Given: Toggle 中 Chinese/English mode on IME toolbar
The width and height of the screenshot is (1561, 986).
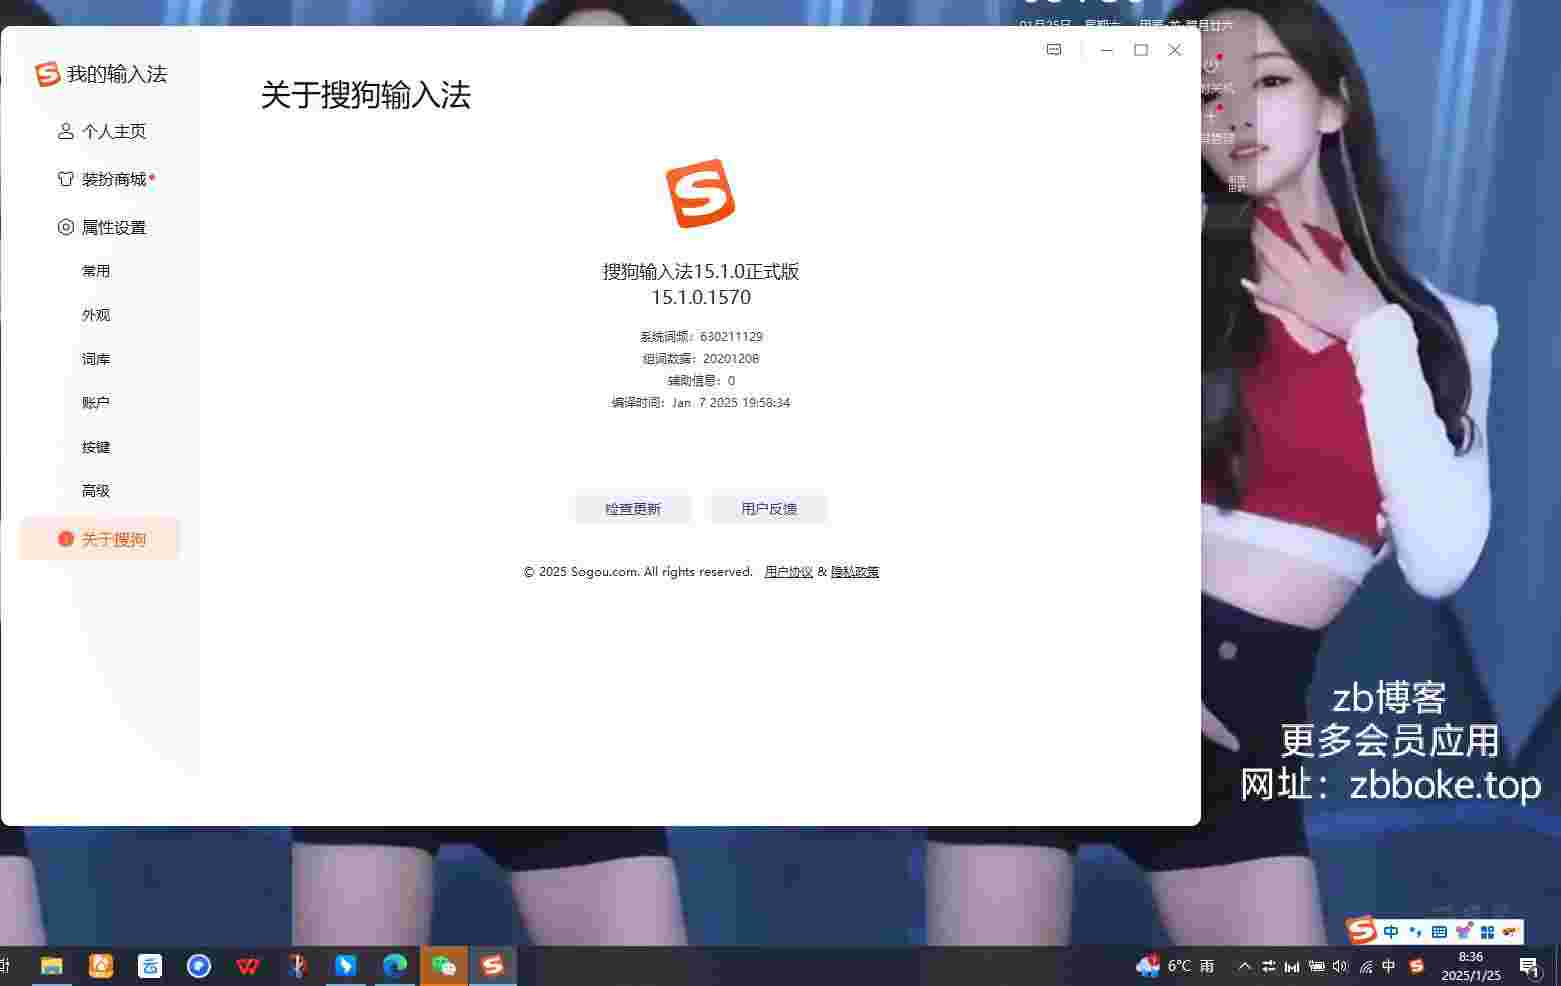Looking at the screenshot, I should (1391, 932).
